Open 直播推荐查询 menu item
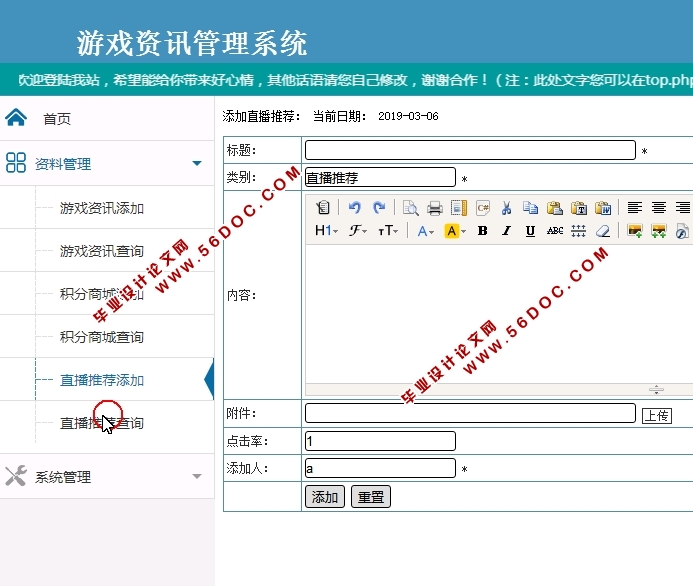693x586 pixels. (102, 423)
